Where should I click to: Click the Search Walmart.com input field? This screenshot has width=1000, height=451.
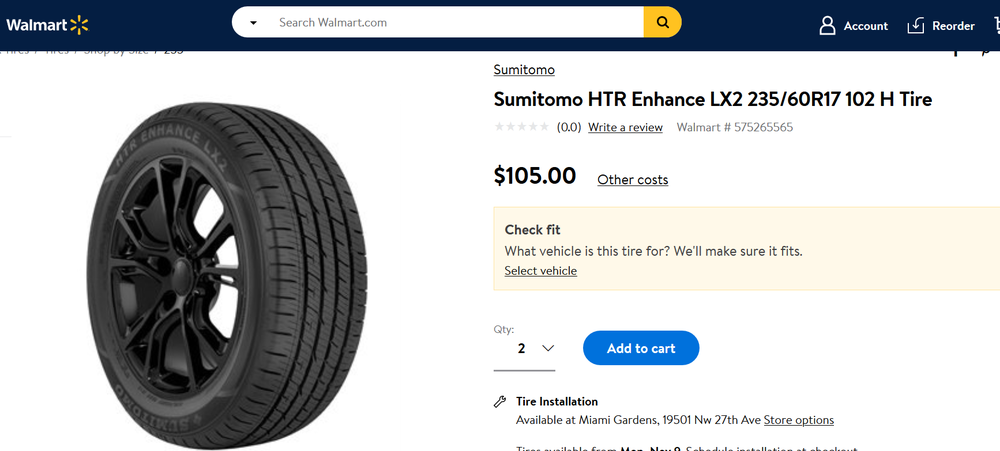455,22
